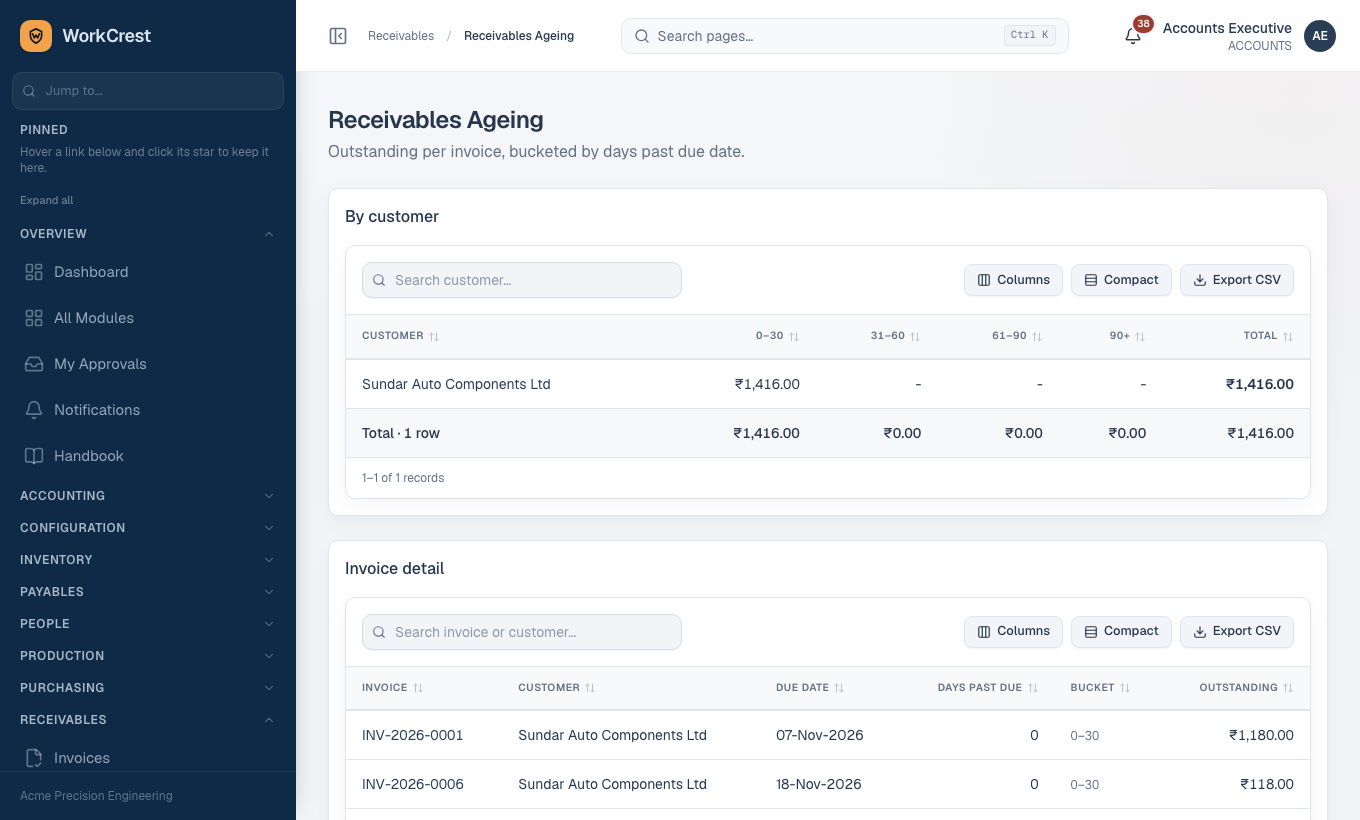Click Expand all in the sidebar
This screenshot has width=1360, height=820.
(47, 200)
